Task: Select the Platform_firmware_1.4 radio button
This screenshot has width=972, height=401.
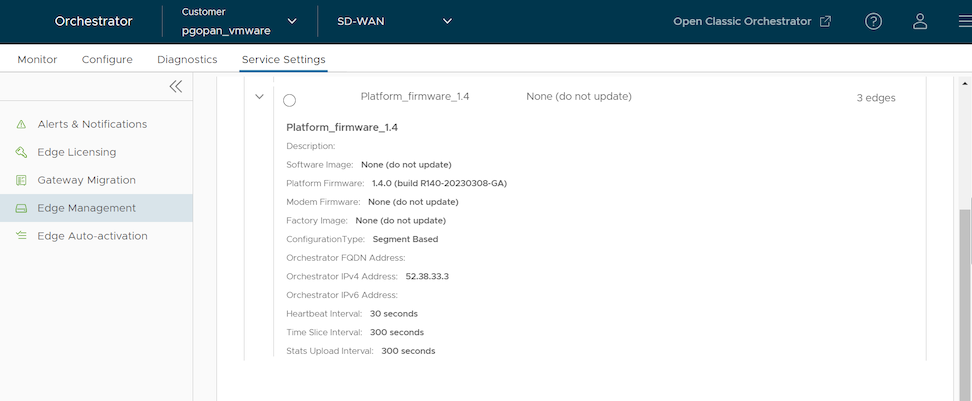Action: click(x=290, y=100)
